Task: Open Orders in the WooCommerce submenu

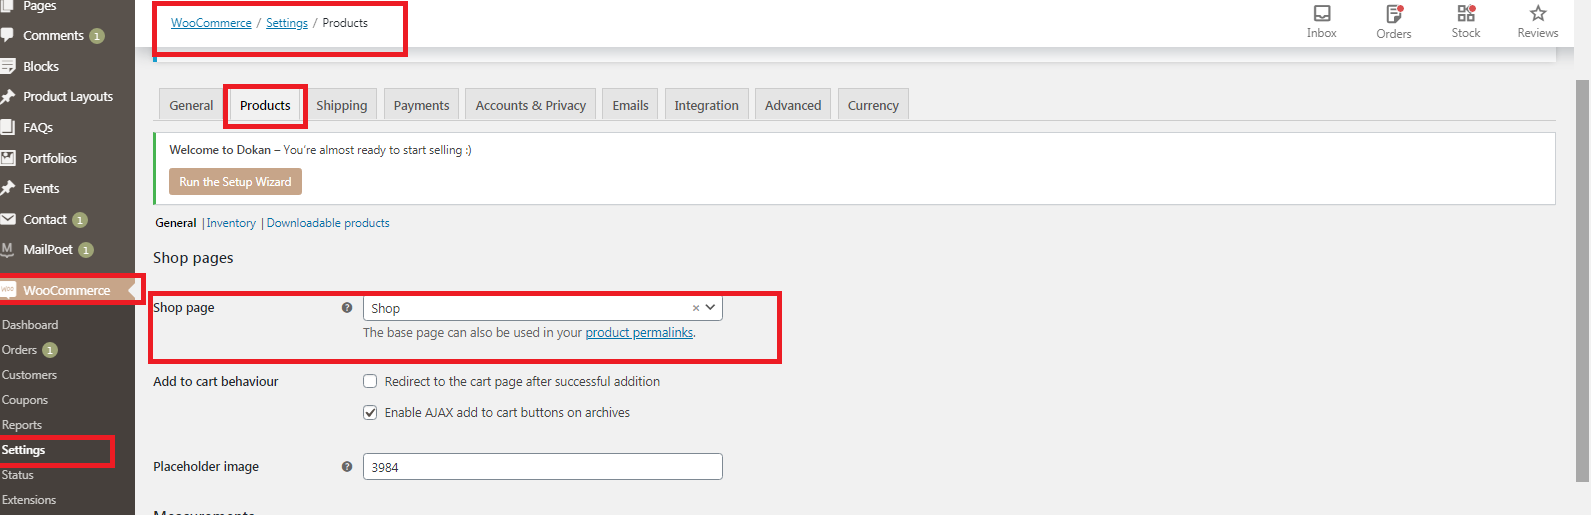Action: pyautogui.click(x=19, y=350)
